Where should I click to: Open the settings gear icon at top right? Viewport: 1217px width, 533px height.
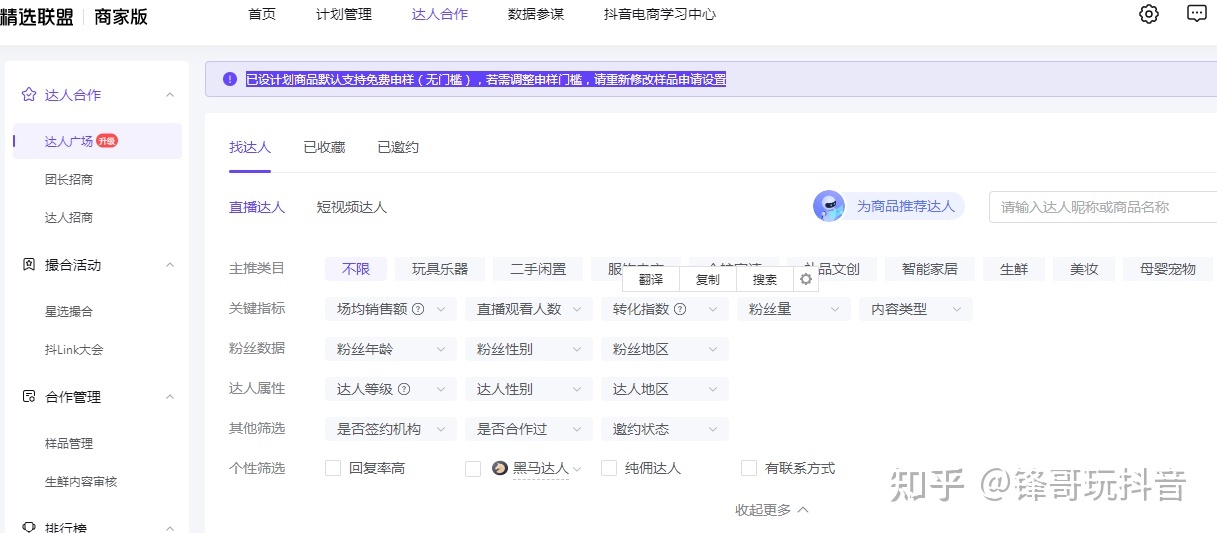point(1149,14)
